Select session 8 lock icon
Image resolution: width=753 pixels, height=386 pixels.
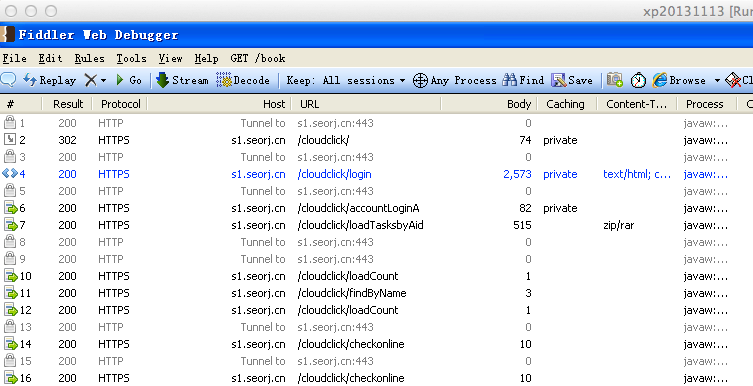[10, 241]
